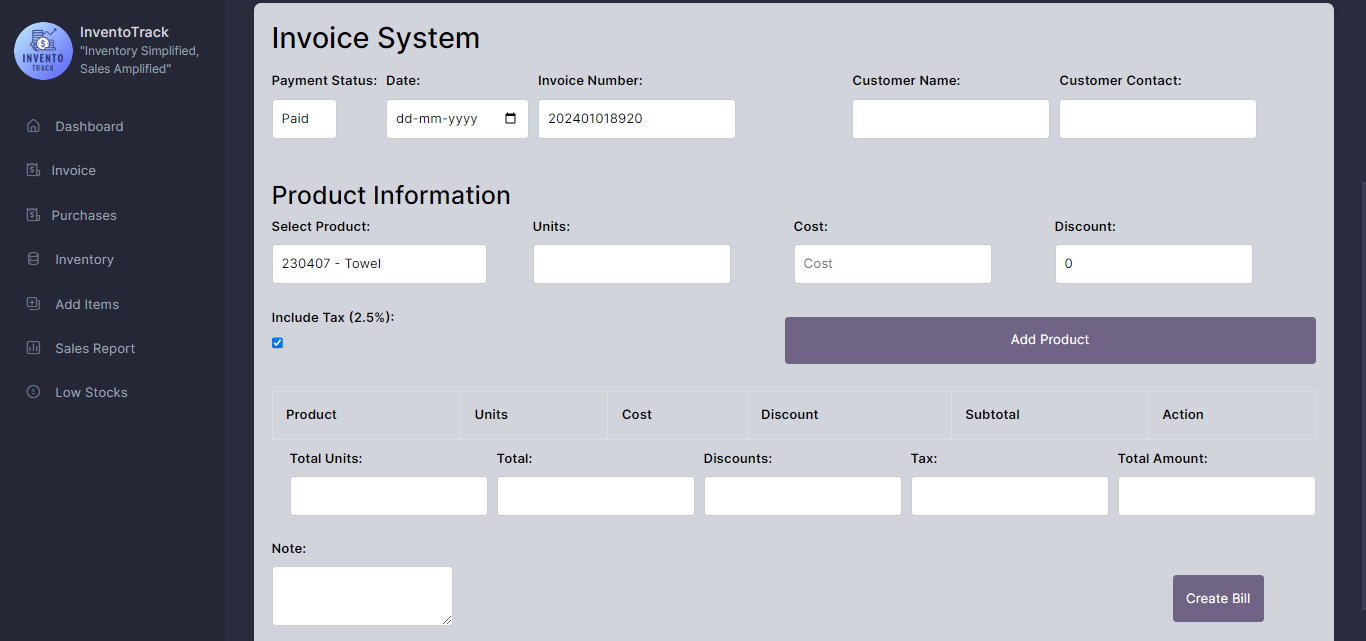Click the Create Bill button
Viewport: 1366px width, 641px height.
(1217, 598)
